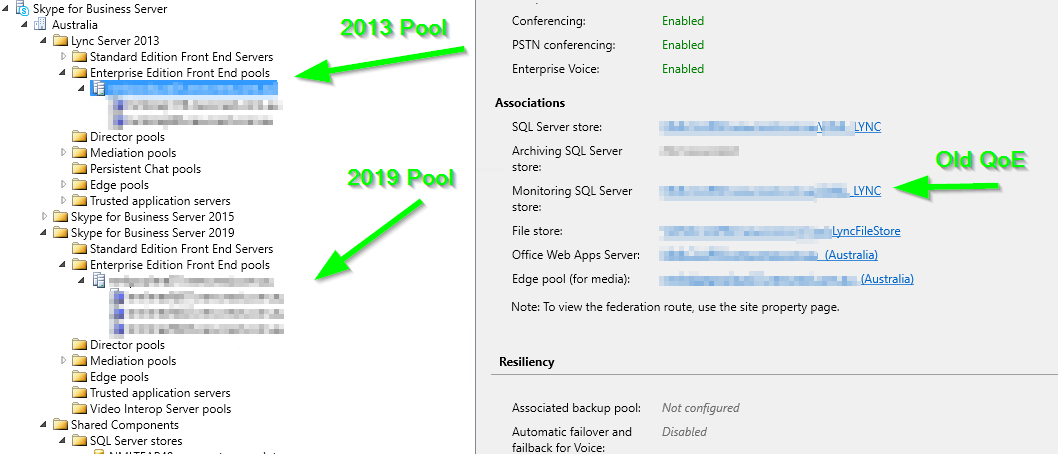Click the selected 2013 front end pool icon

point(99,89)
